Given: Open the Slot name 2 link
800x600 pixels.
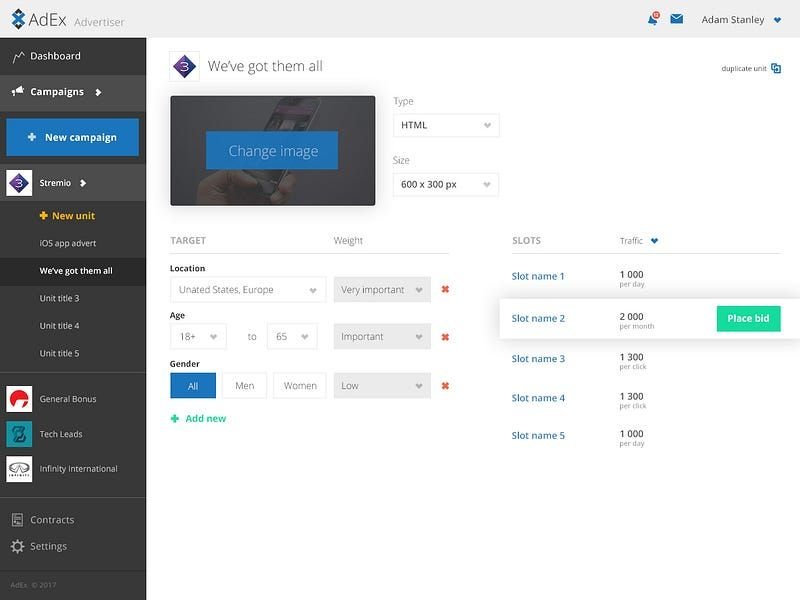Looking at the screenshot, I should (x=538, y=318).
